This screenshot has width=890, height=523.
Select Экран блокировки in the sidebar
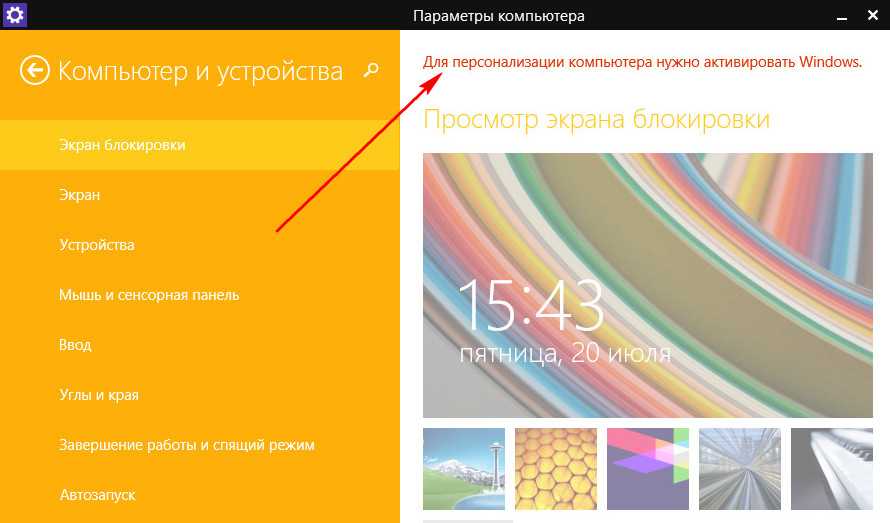coord(122,145)
